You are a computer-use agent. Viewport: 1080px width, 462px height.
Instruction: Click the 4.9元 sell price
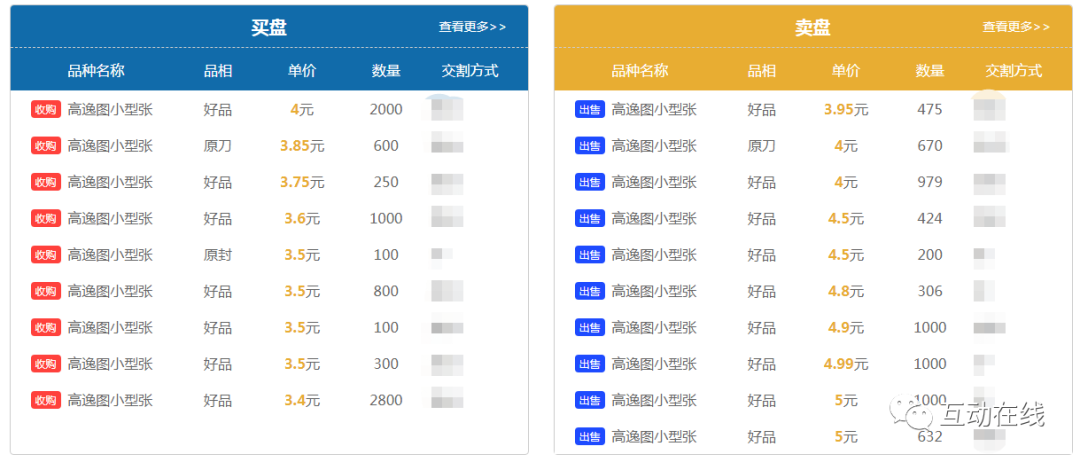click(x=846, y=328)
